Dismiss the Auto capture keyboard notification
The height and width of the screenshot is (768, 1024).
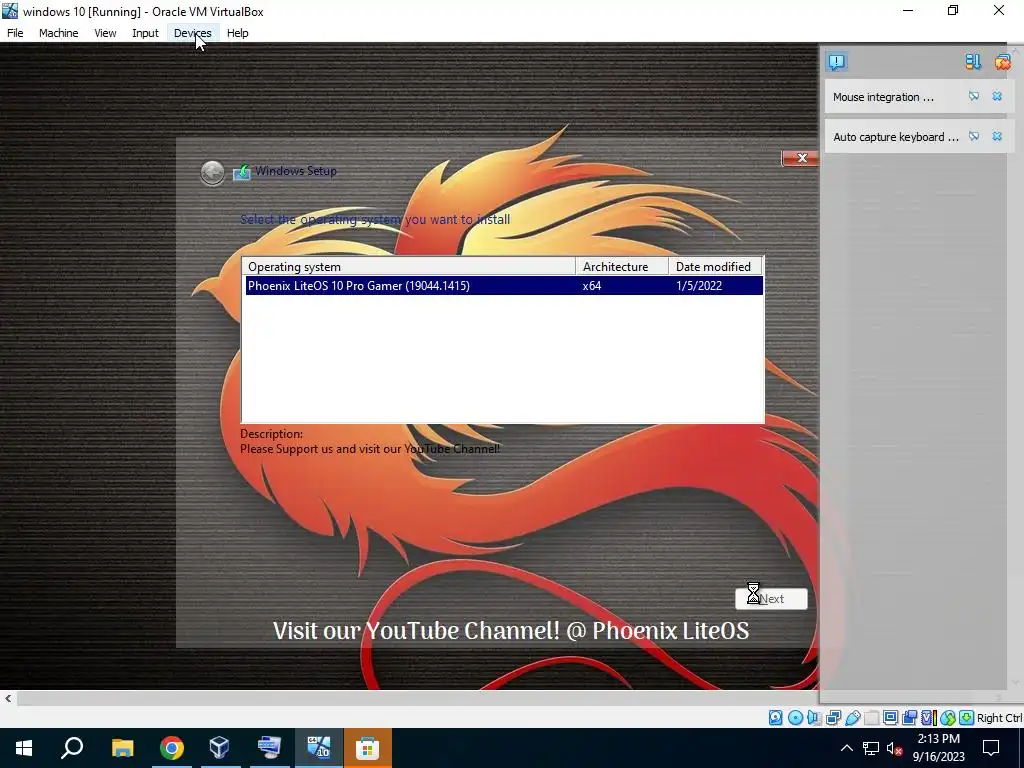(x=997, y=136)
